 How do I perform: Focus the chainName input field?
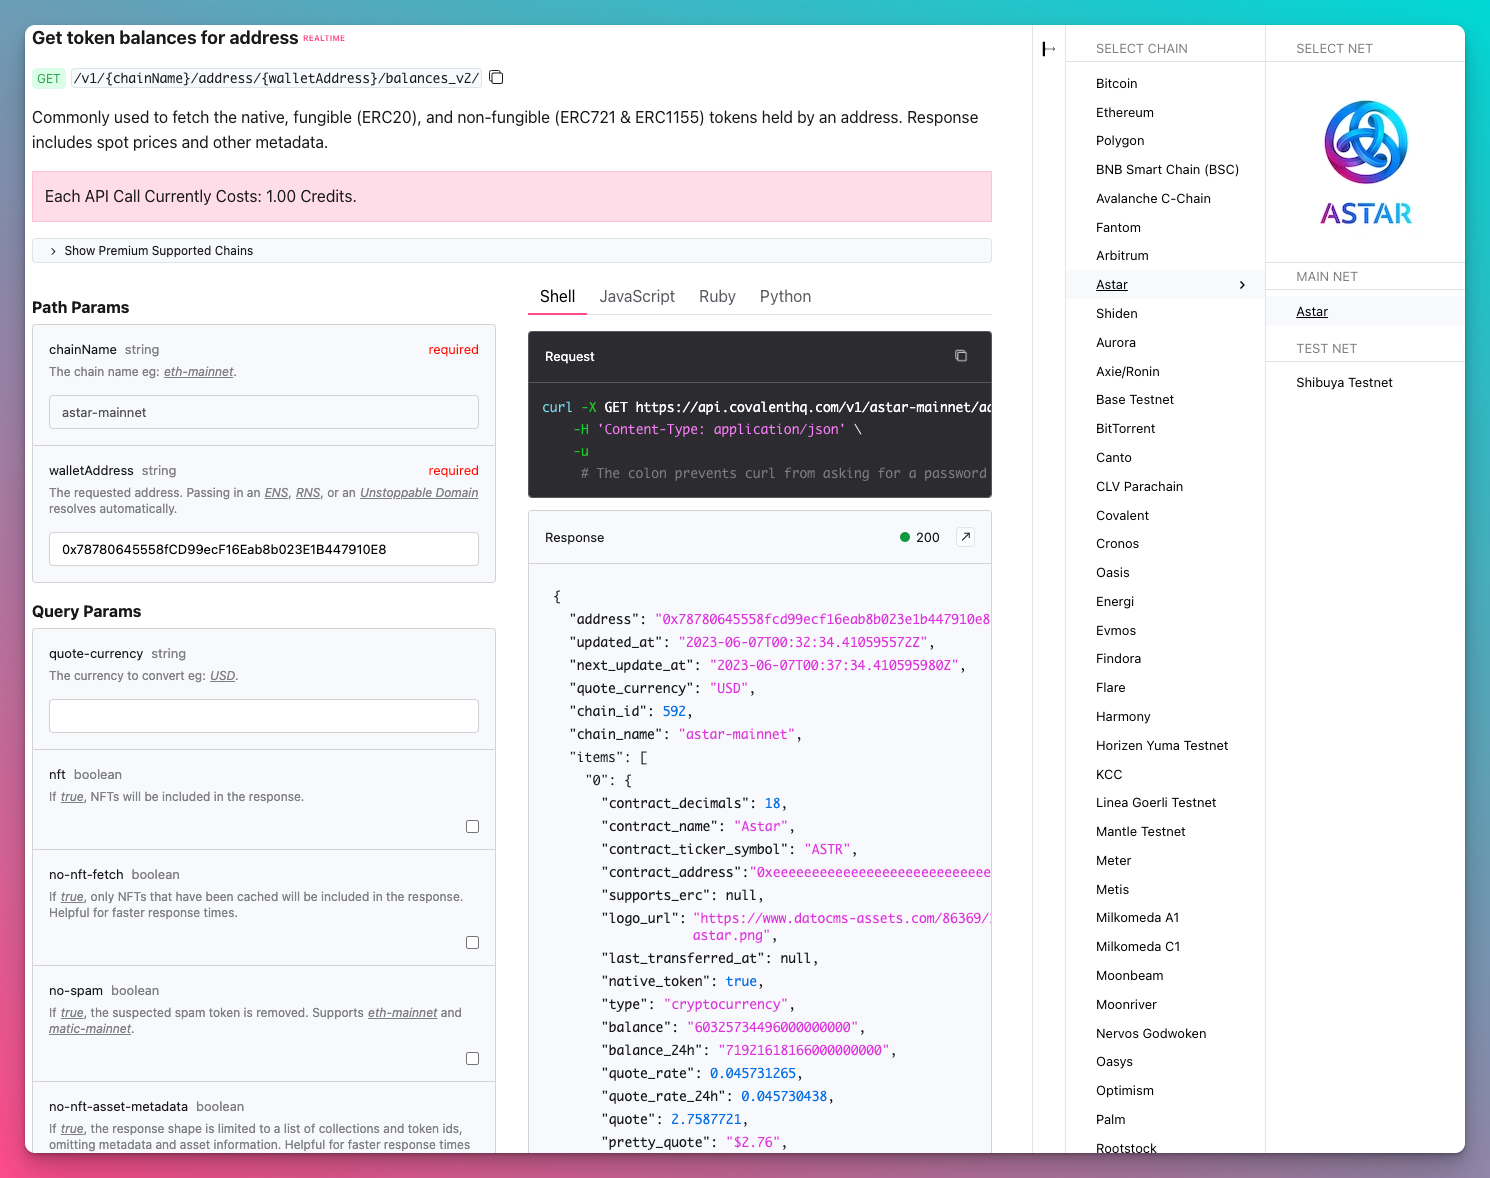click(264, 412)
